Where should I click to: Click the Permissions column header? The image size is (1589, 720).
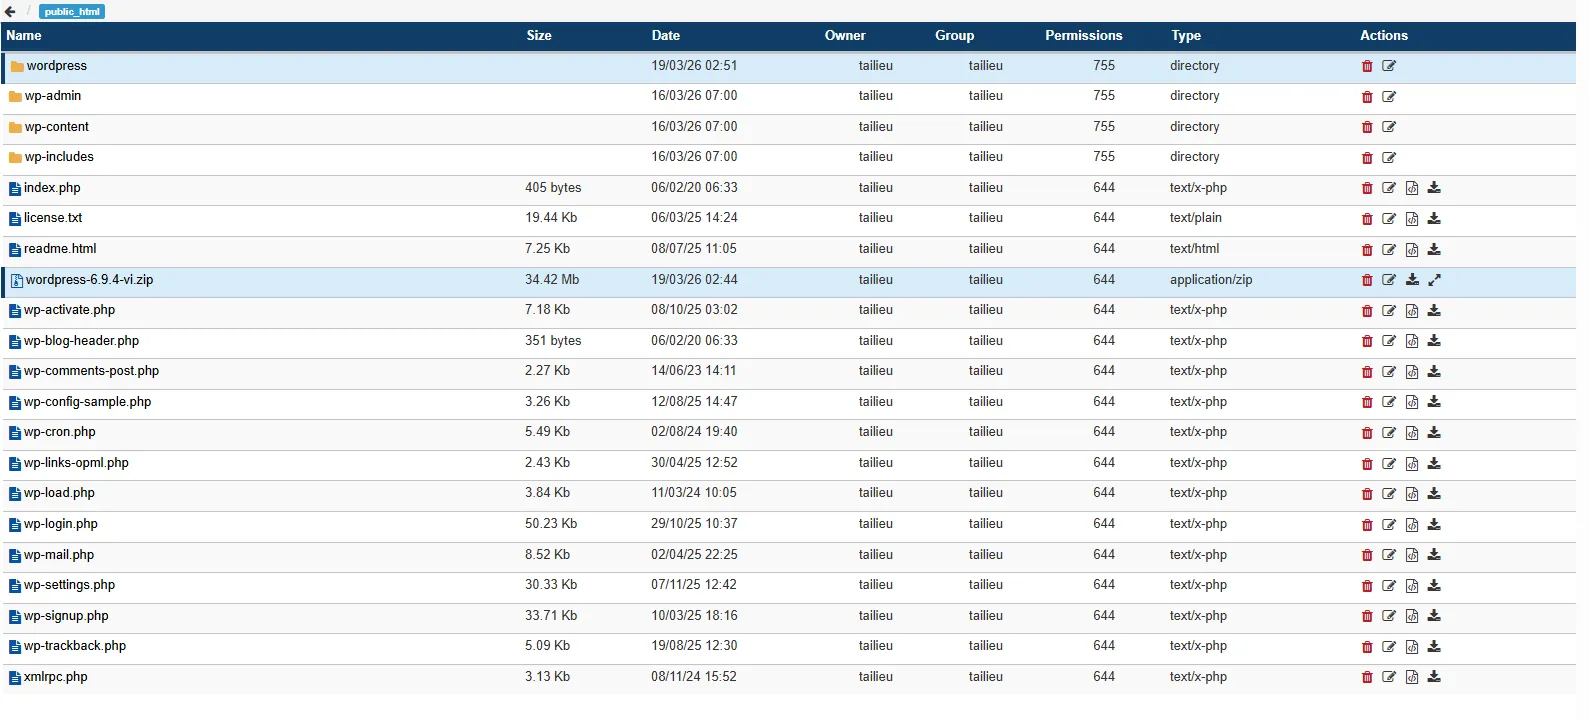tap(1083, 36)
